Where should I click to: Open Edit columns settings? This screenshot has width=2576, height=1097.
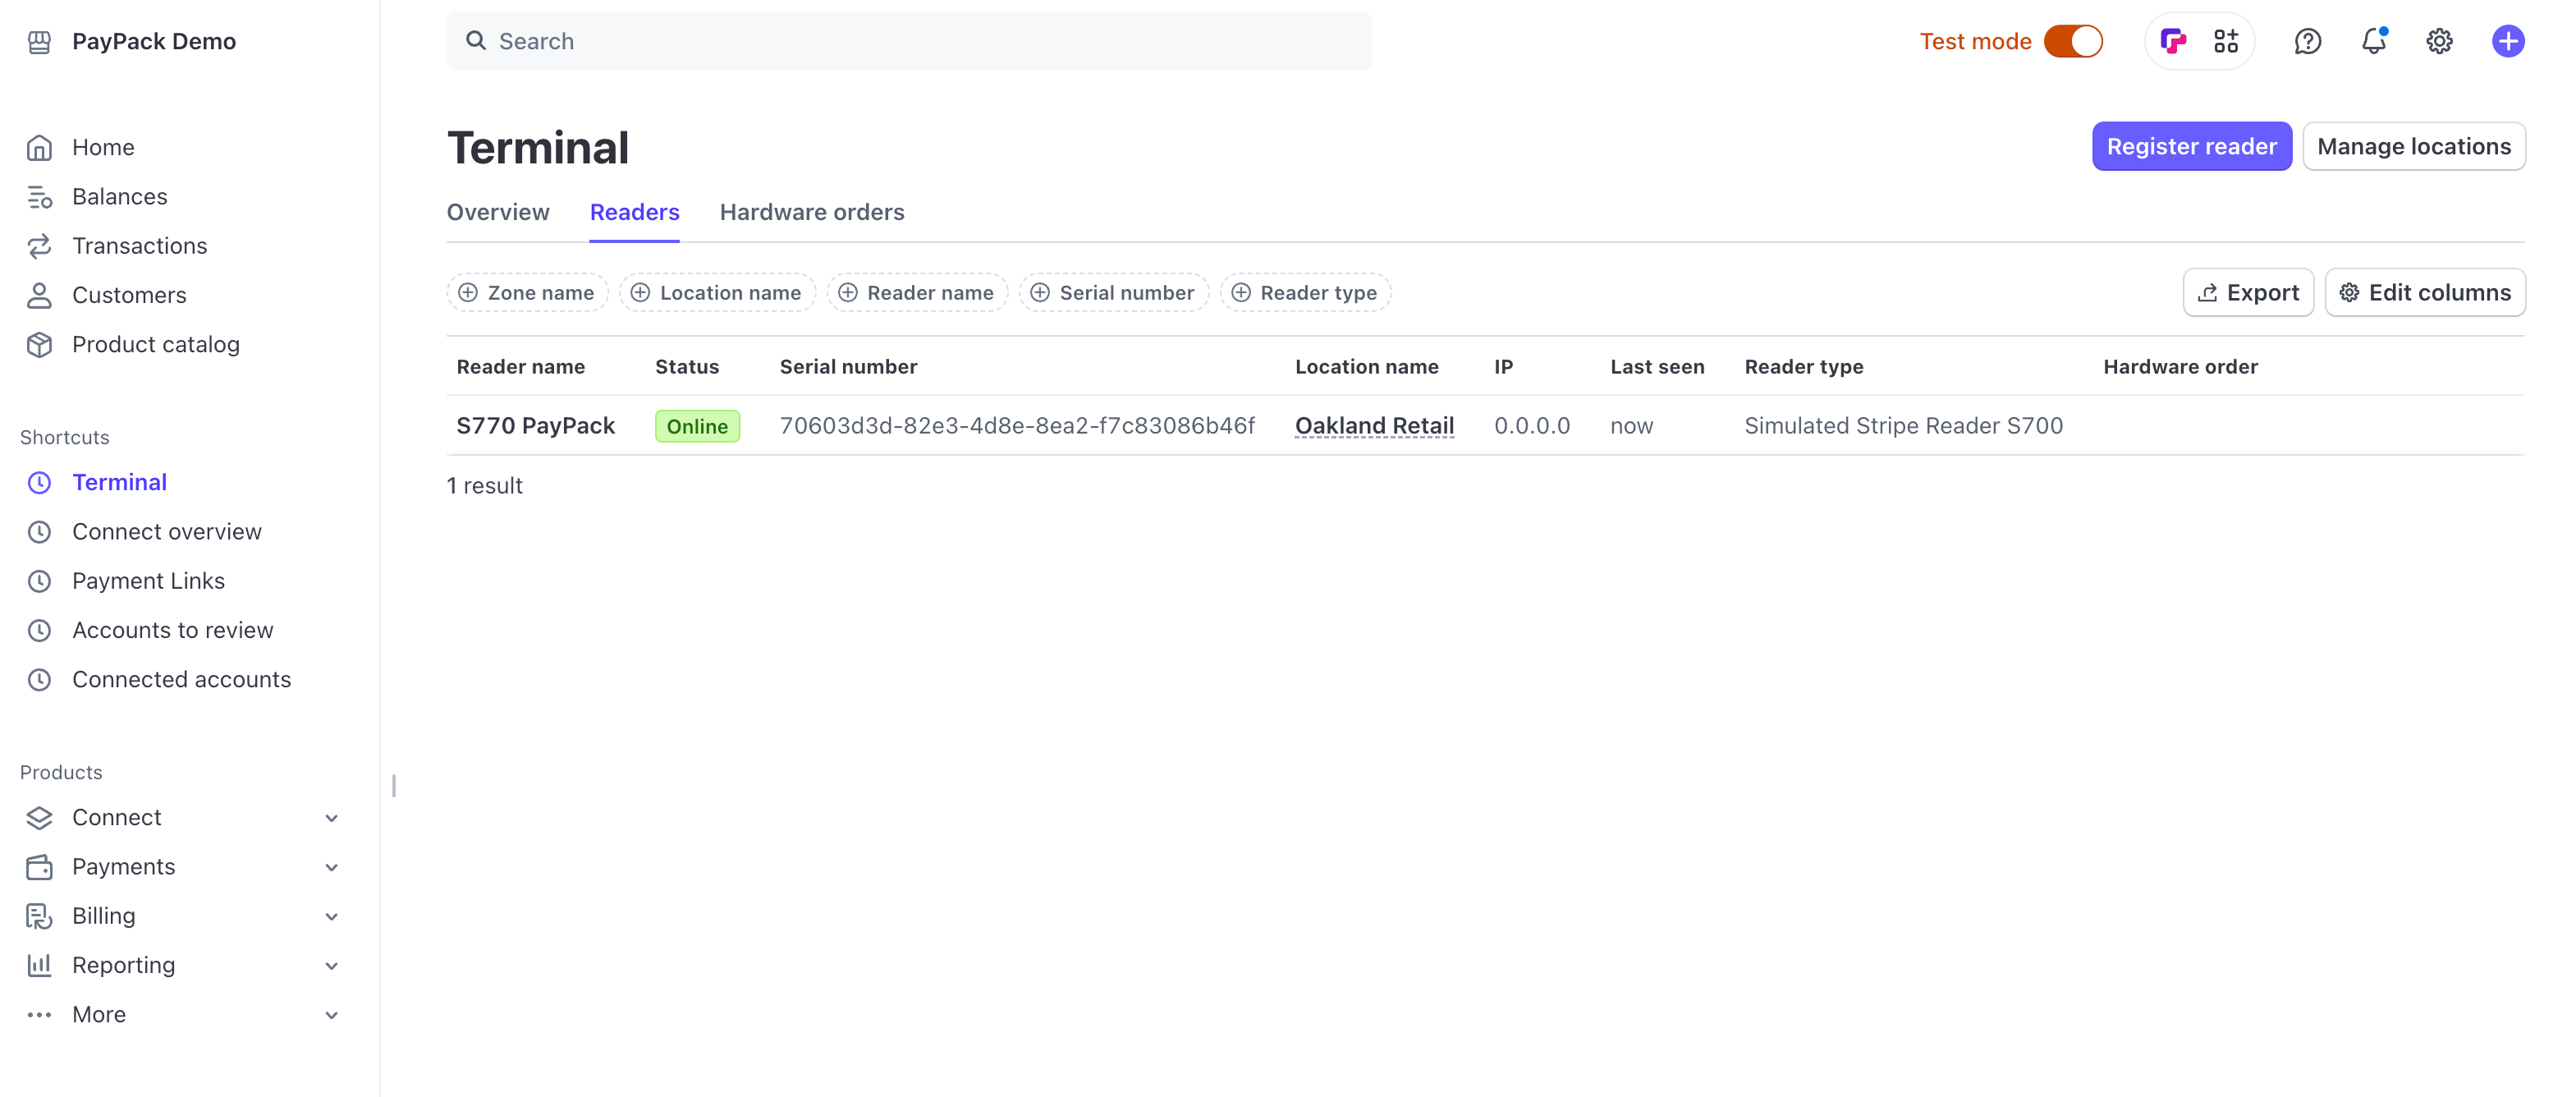[x=2425, y=292]
